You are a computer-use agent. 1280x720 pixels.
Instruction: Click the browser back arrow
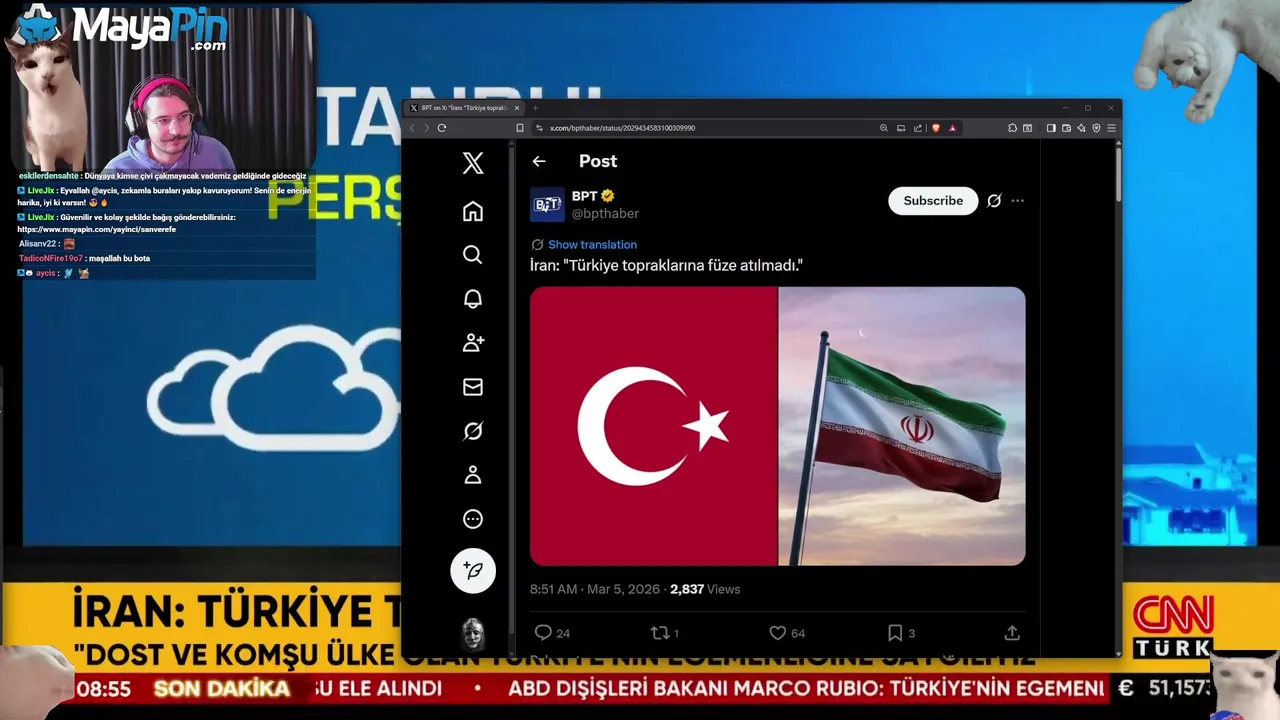[x=412, y=128]
